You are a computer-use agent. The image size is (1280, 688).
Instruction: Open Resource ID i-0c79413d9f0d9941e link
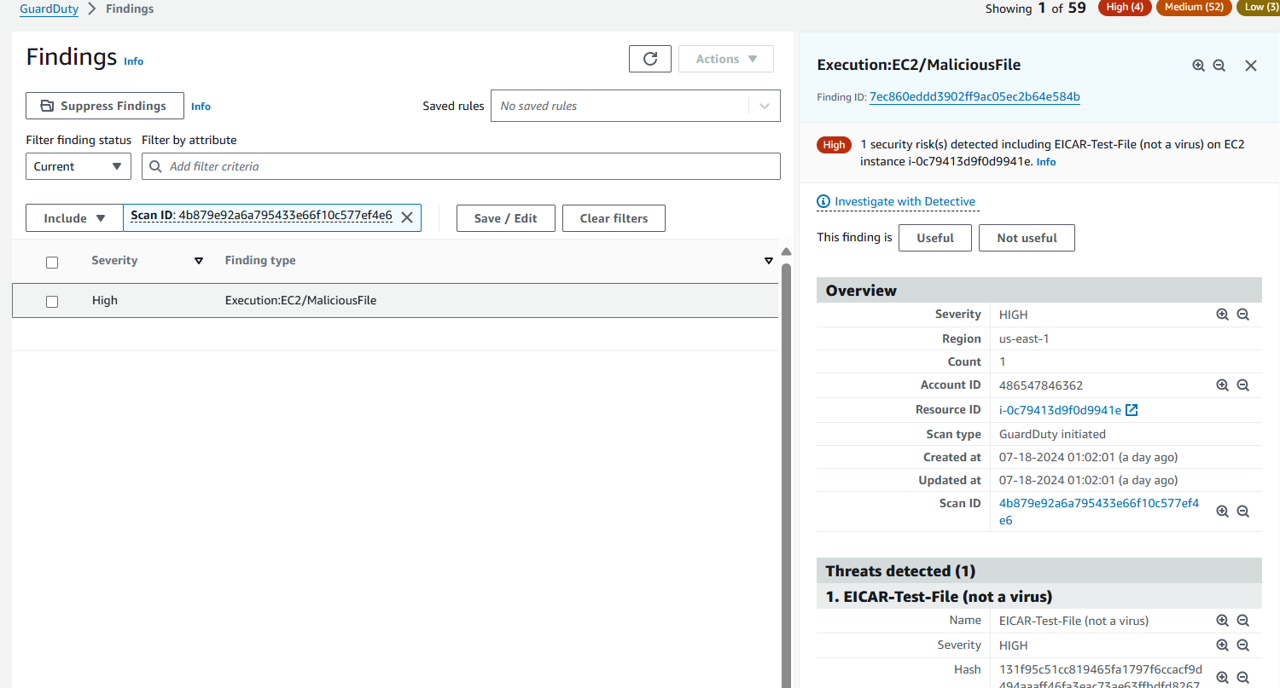pyautogui.click(x=1060, y=410)
